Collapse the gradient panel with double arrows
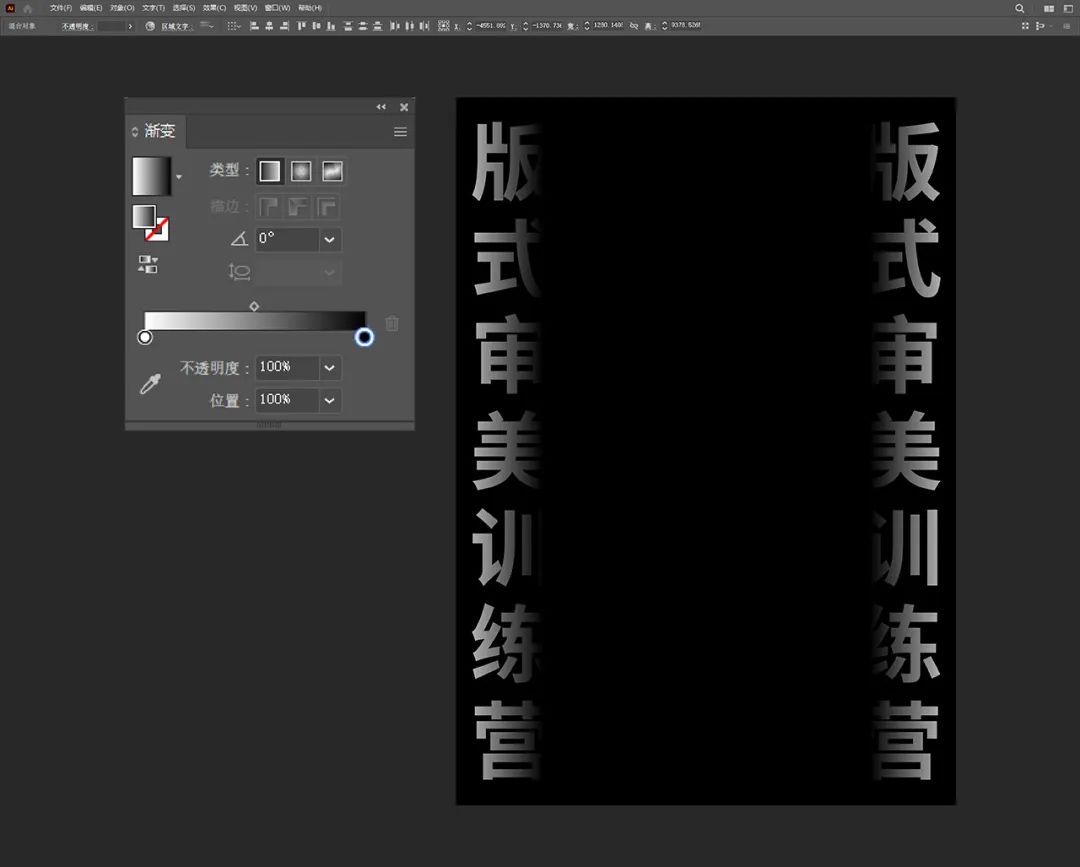Viewport: 1080px width, 867px height. click(x=381, y=107)
